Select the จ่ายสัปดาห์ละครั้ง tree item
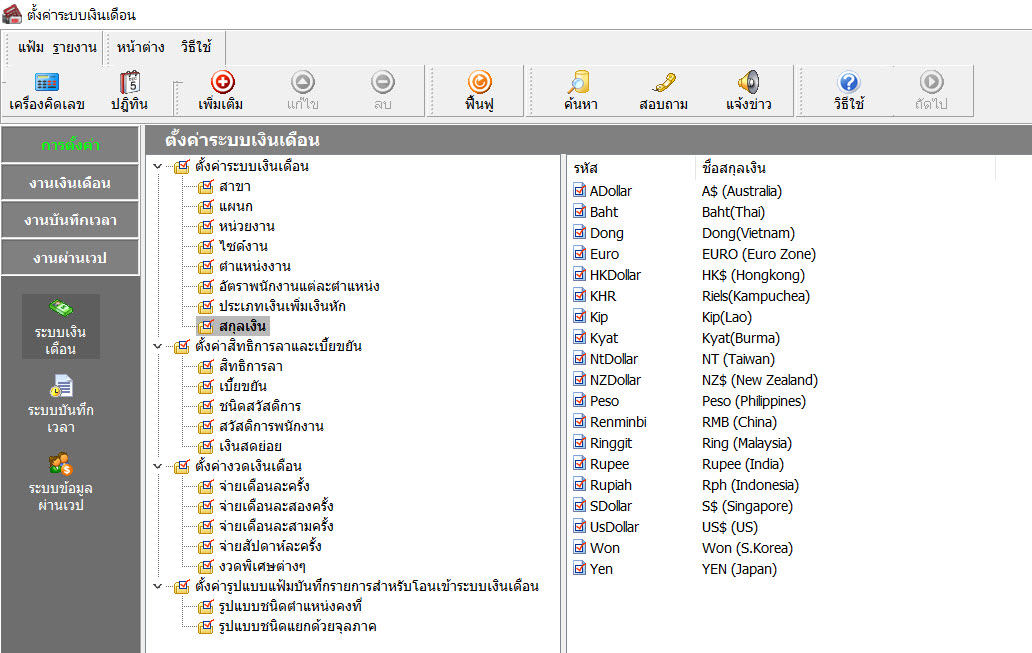 coord(270,546)
